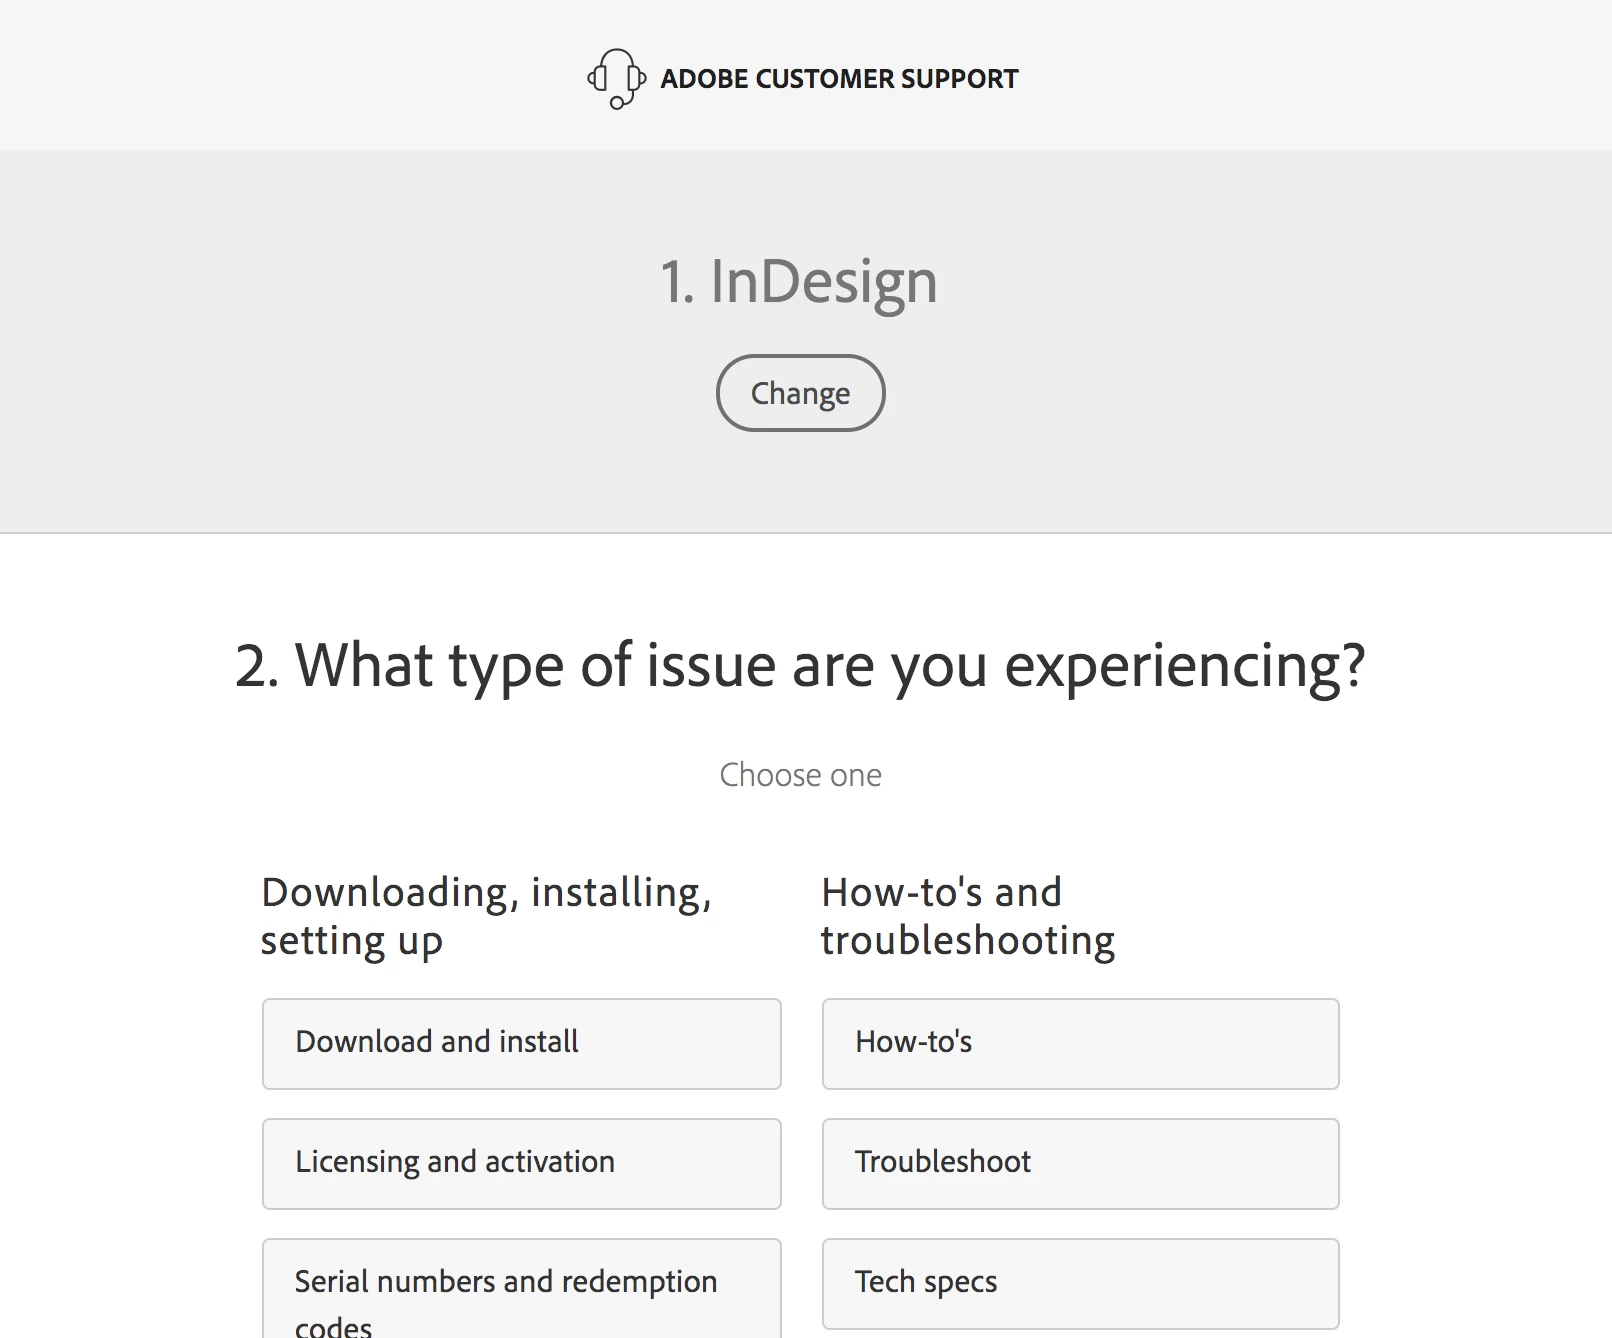The width and height of the screenshot is (1612, 1338).
Task: Select the Tech specs option
Action: pos(1080,1283)
